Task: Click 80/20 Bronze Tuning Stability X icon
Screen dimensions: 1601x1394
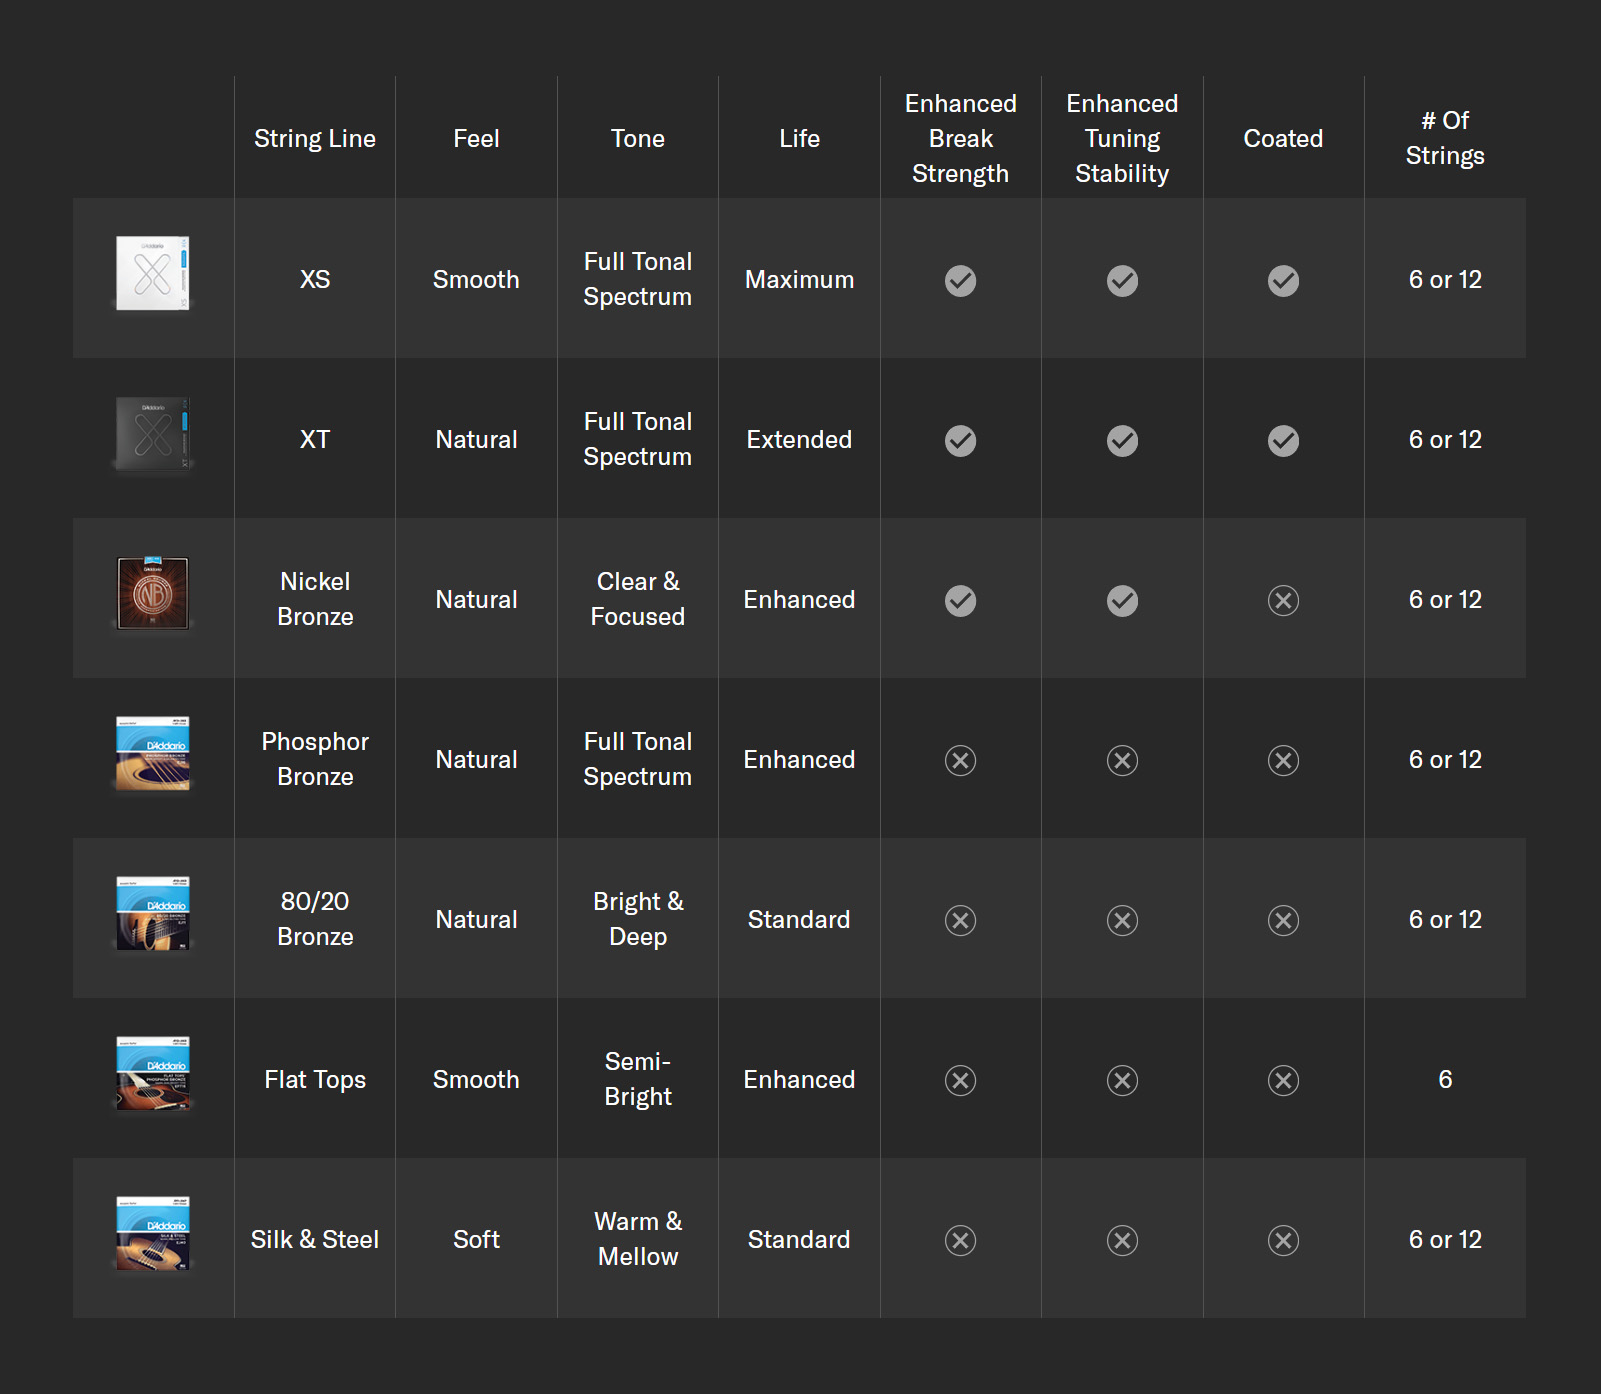Action: coord(1122,921)
